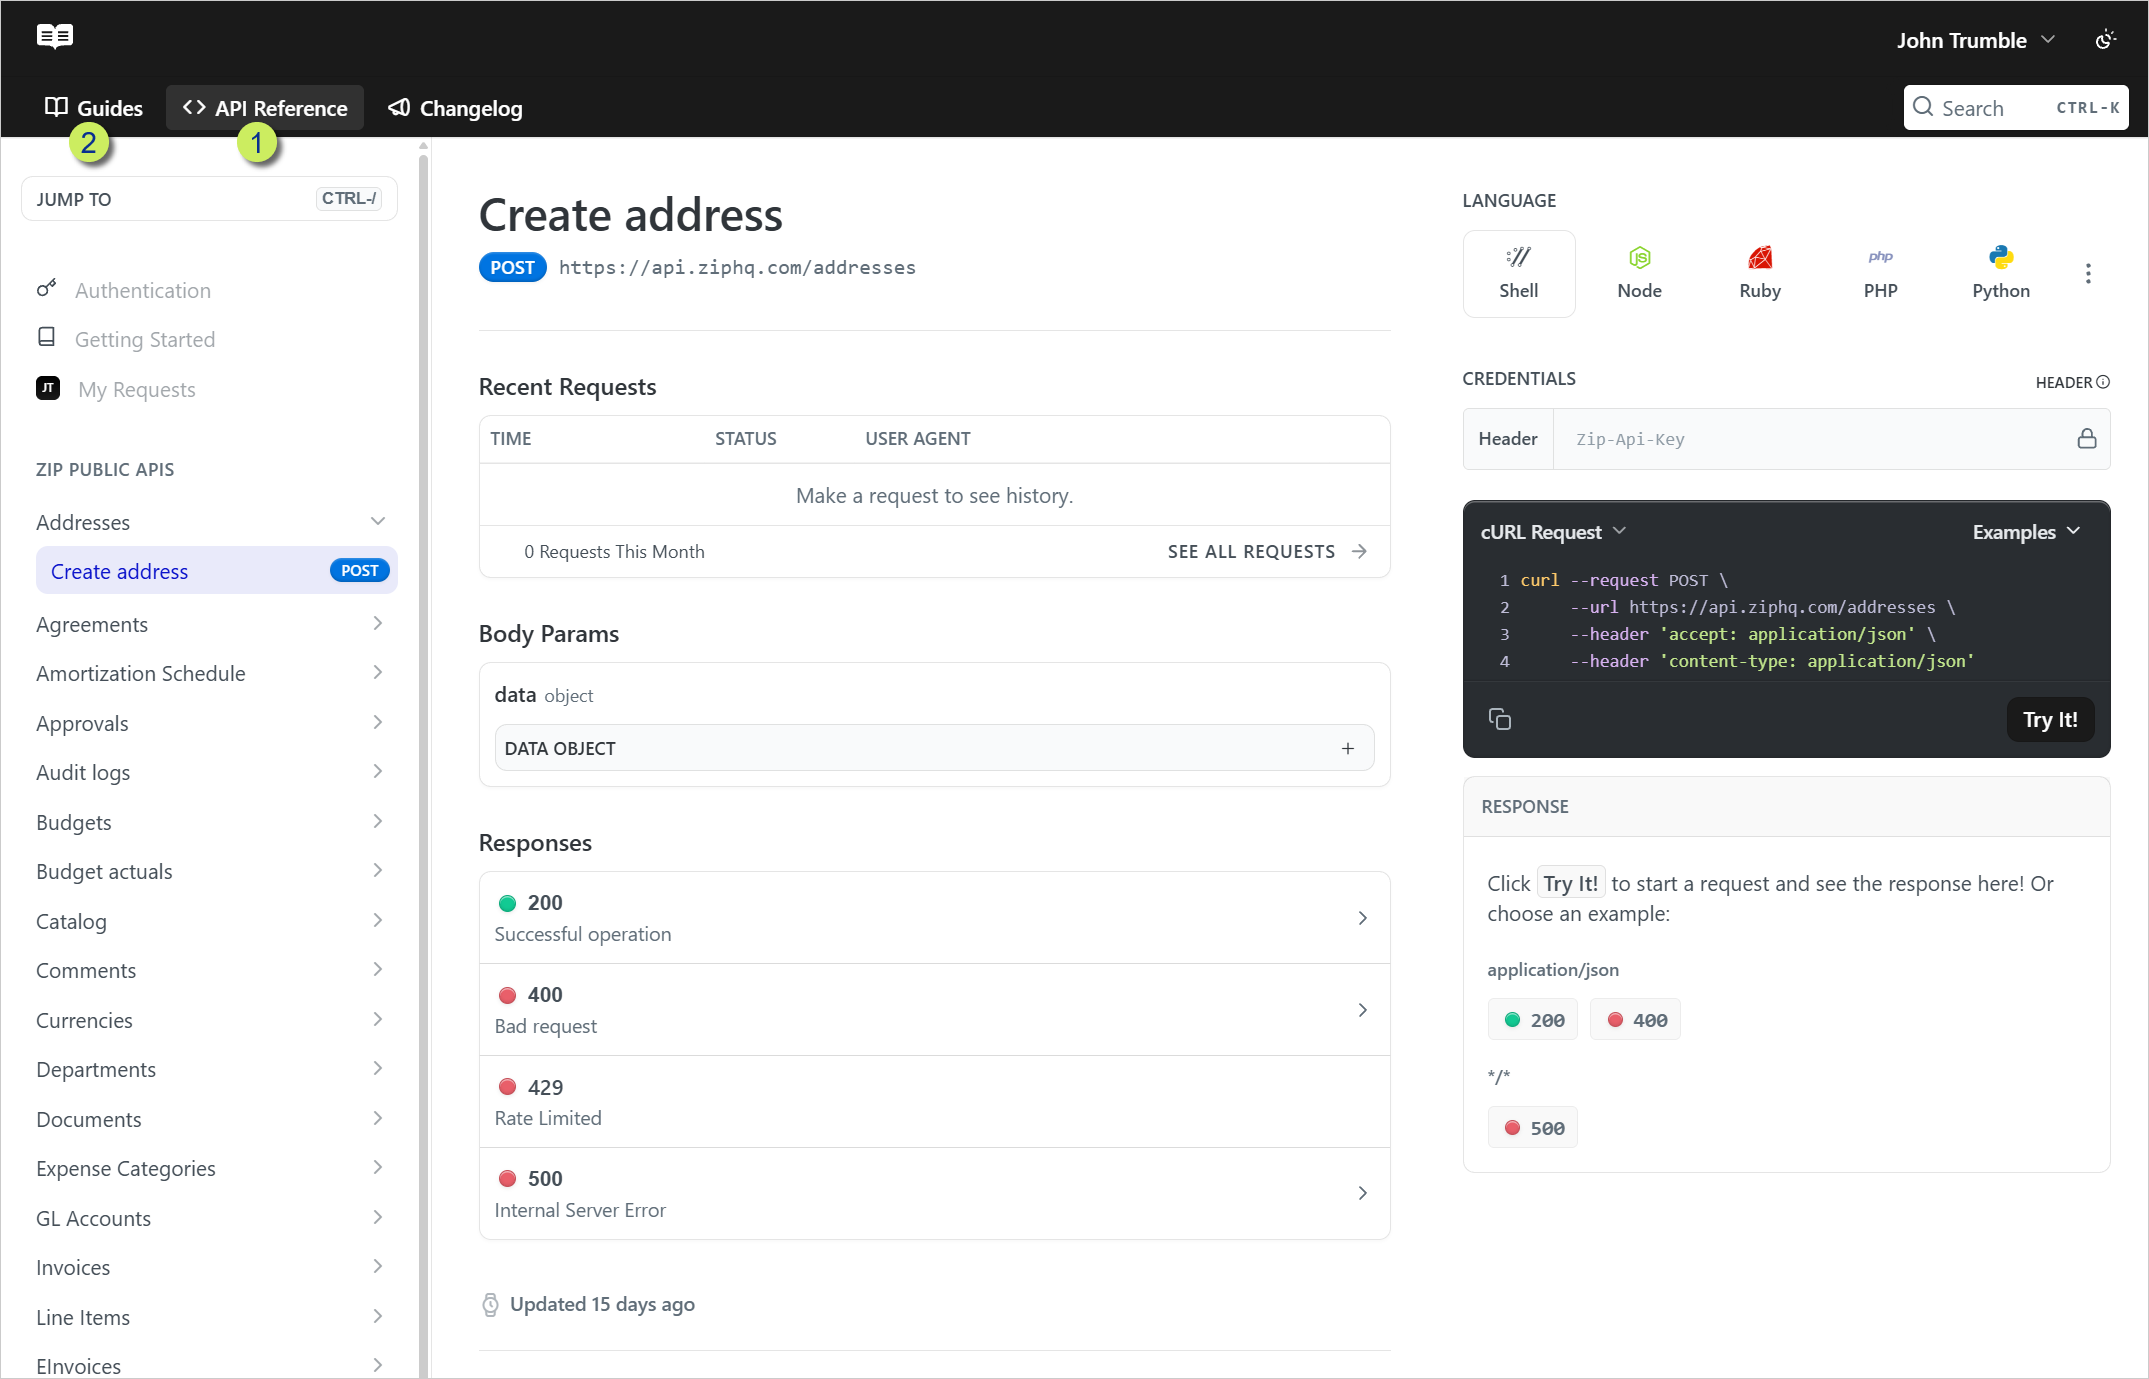Open the Jump To box
The image size is (2149, 1379).
pyautogui.click(x=209, y=199)
